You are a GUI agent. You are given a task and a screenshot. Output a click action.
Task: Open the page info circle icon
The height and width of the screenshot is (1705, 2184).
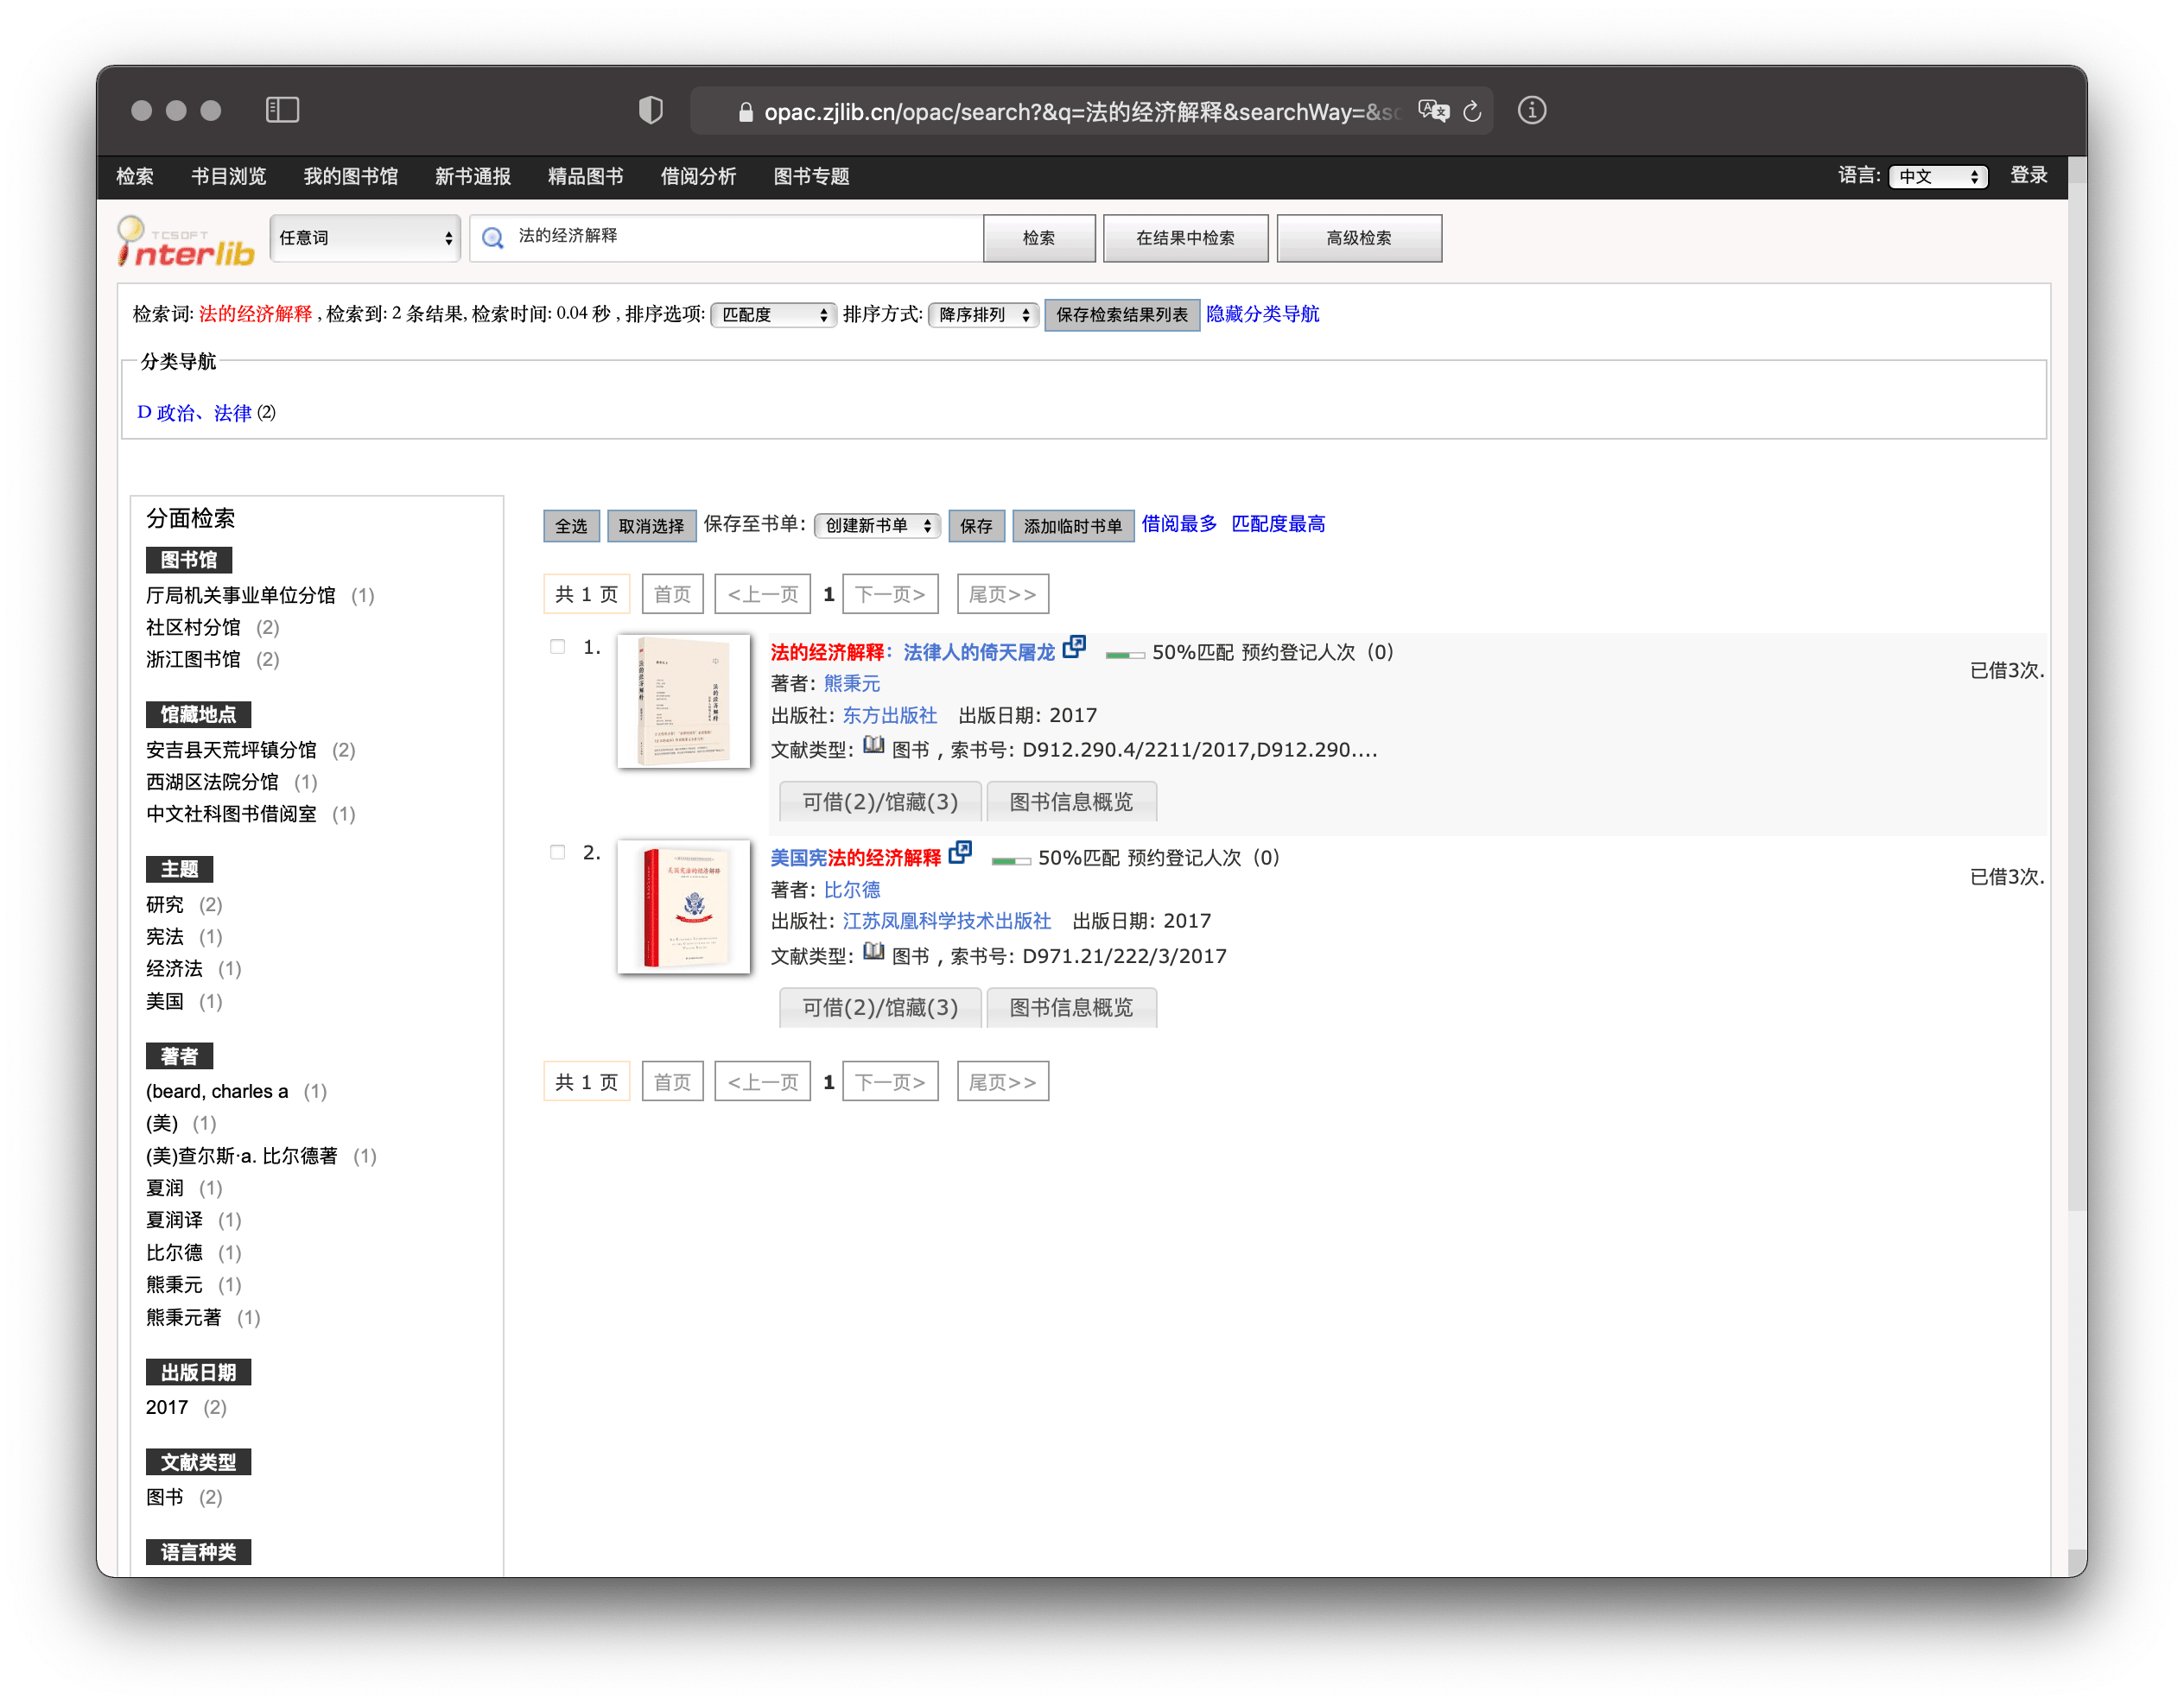pos(1531,110)
